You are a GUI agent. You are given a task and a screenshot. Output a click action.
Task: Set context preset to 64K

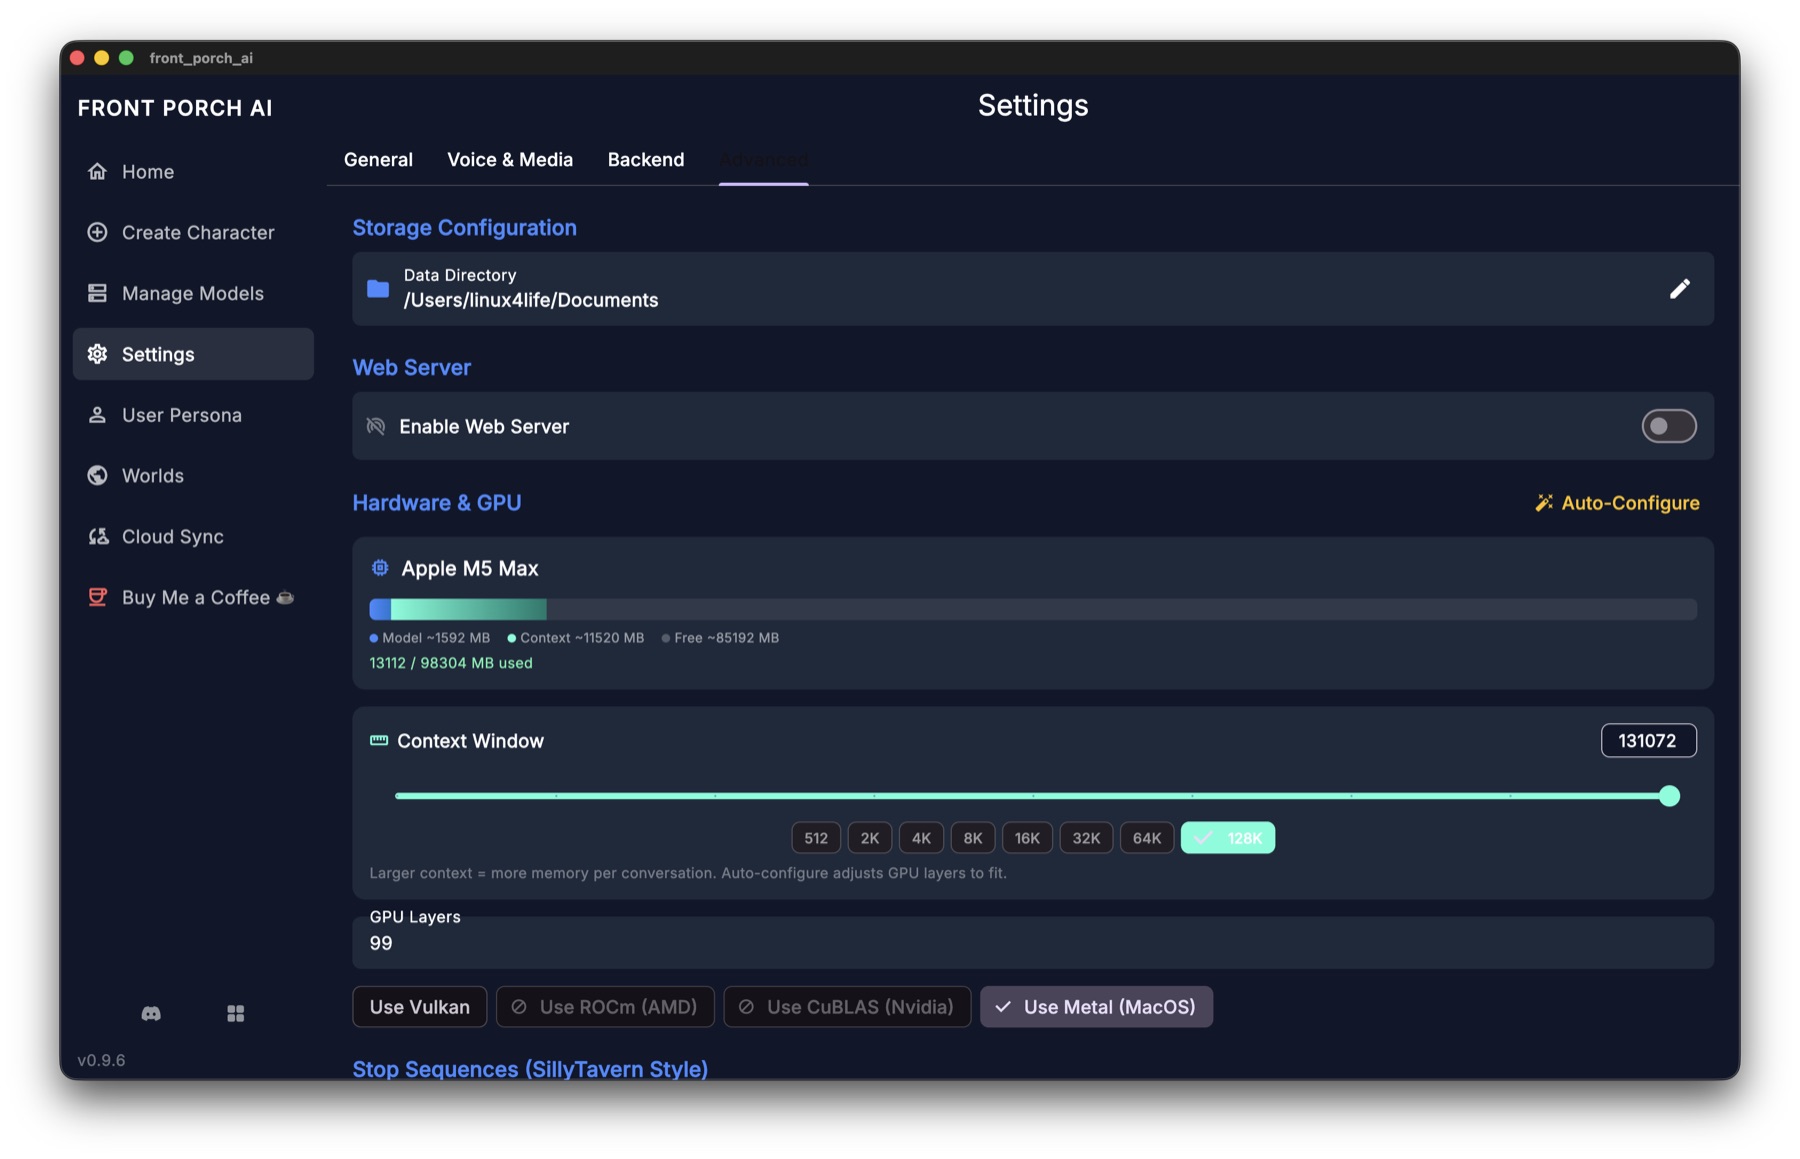(1147, 838)
